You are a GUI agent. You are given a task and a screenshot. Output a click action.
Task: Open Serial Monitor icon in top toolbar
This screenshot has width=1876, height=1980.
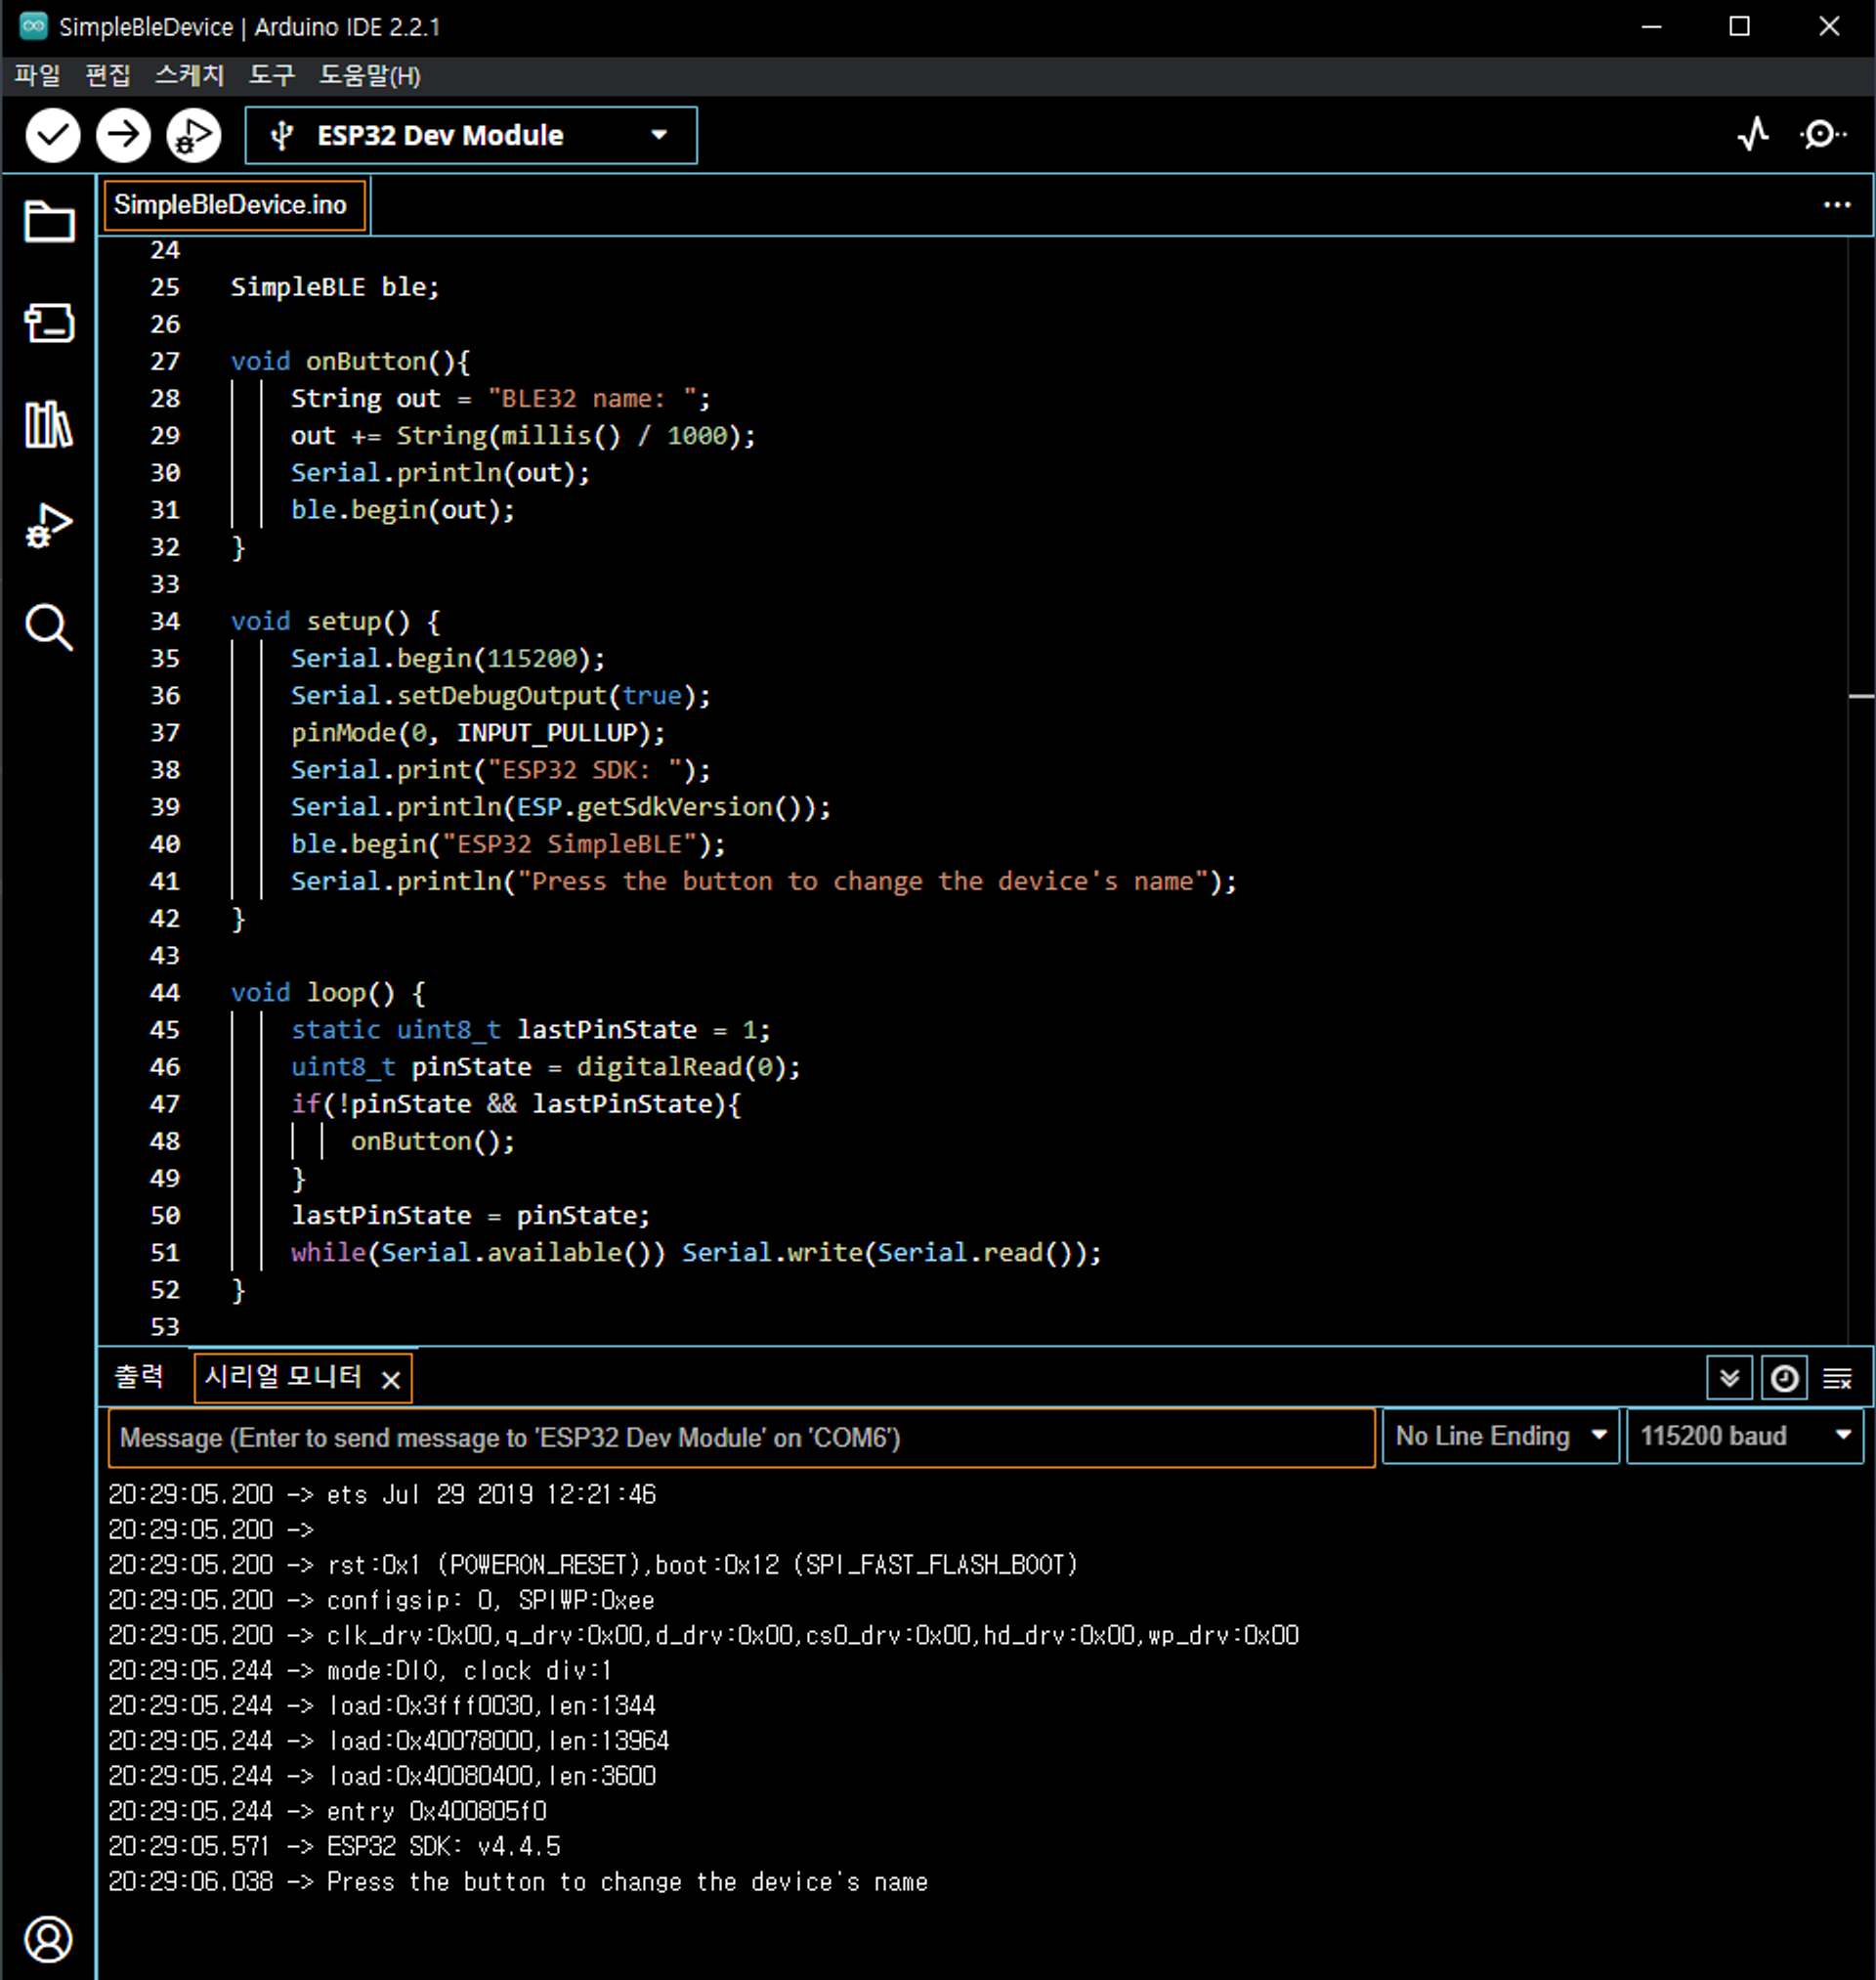click(x=1822, y=134)
